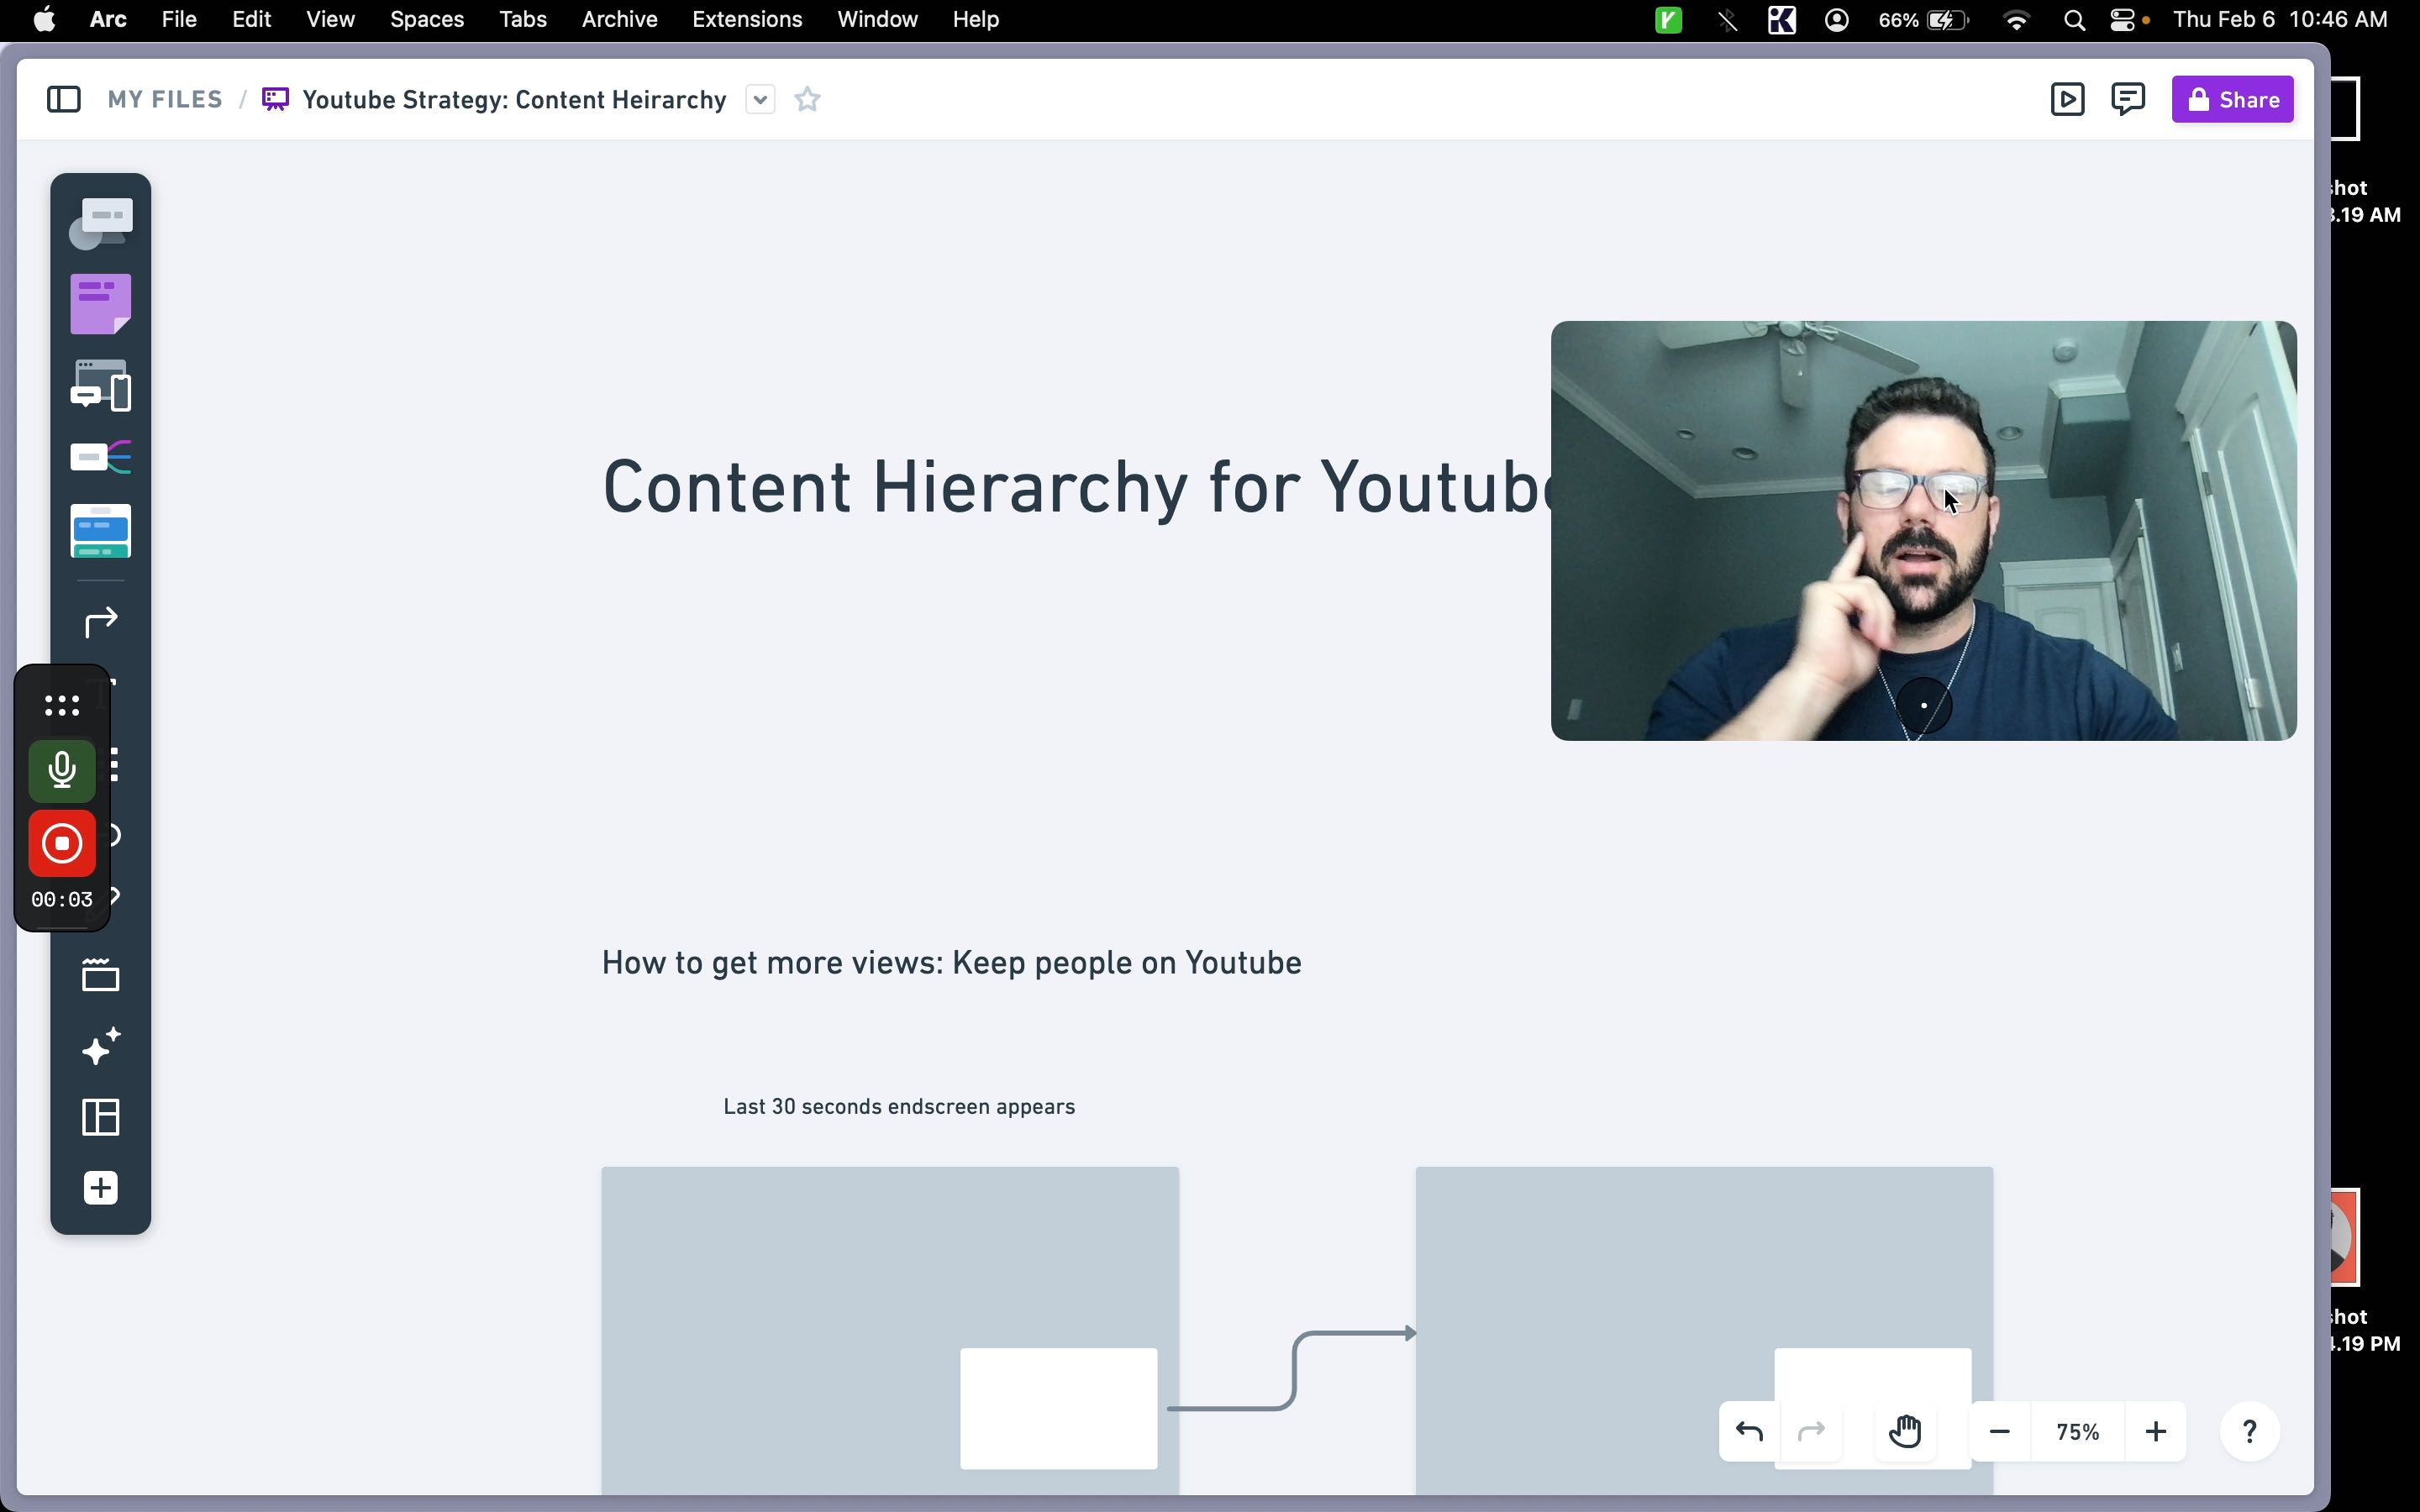Toggle the left sidebar panel

(64, 99)
